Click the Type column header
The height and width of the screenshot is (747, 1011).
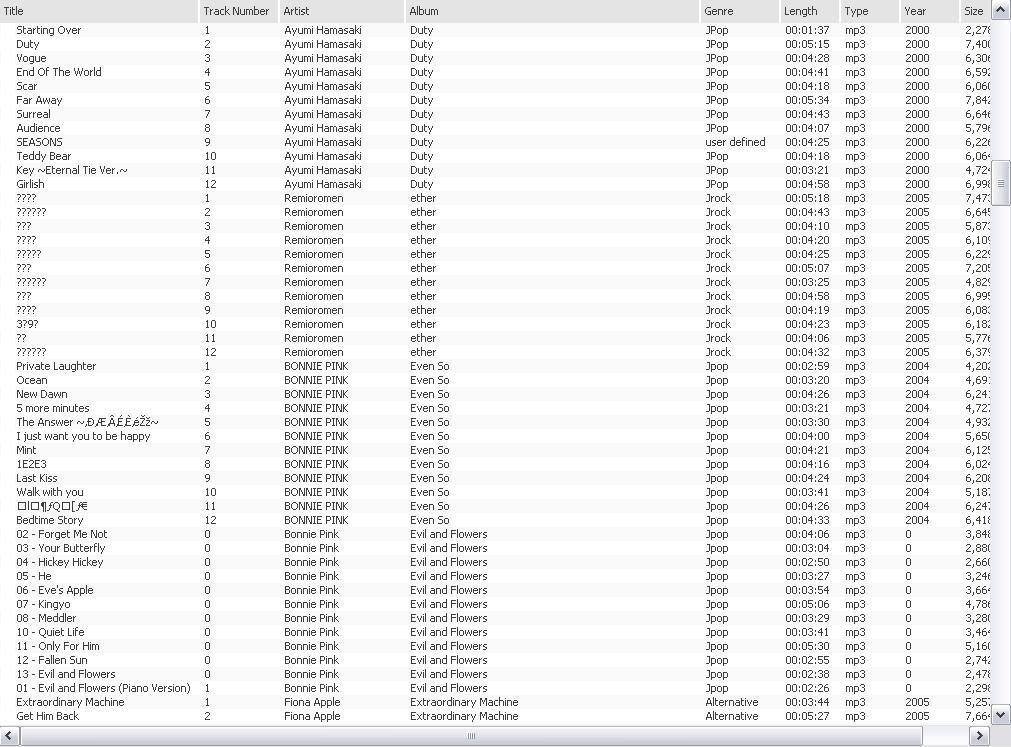pyautogui.click(x=869, y=11)
